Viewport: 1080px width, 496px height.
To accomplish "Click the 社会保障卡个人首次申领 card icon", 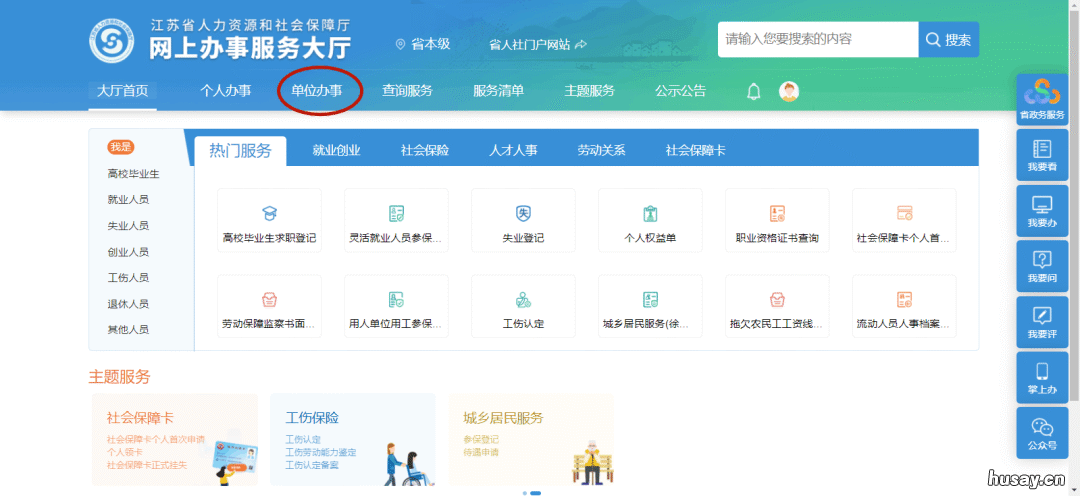I will pyautogui.click(x=904, y=213).
